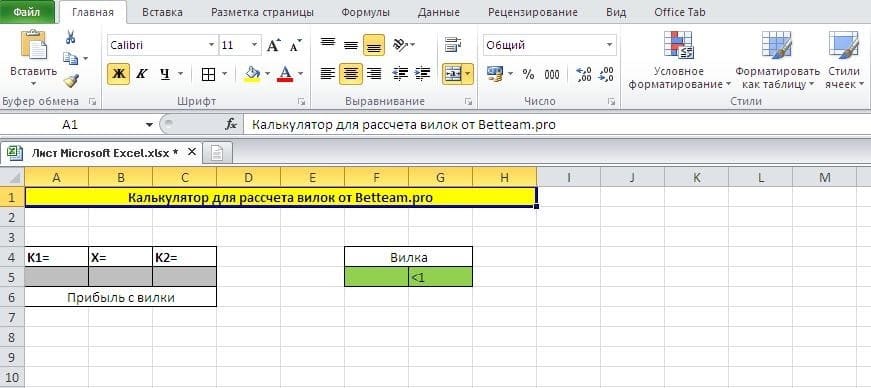
Task: Increase indent icon
Action: 423,73
